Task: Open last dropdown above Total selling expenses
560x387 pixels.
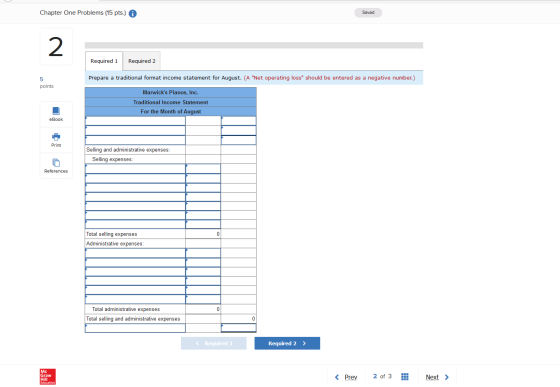Action: (135, 224)
